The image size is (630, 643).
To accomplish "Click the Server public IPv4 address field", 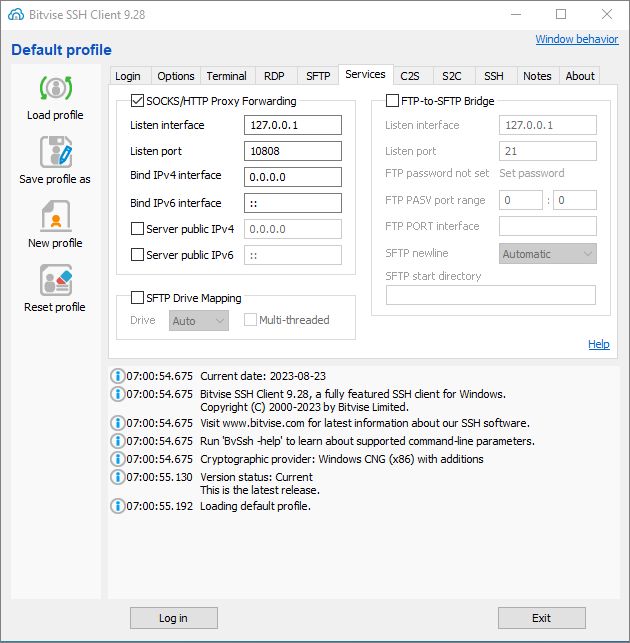I will pyautogui.click(x=293, y=229).
